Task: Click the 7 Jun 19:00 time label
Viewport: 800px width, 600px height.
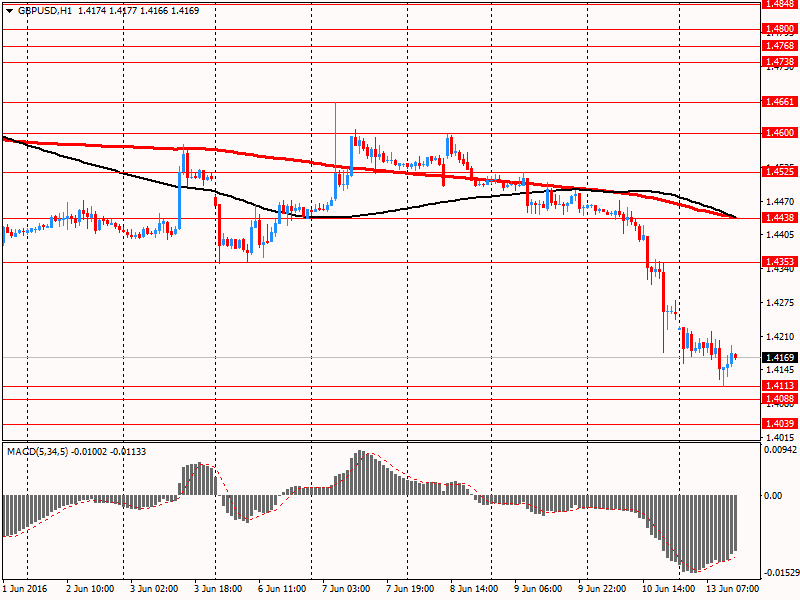Action: tap(410, 589)
